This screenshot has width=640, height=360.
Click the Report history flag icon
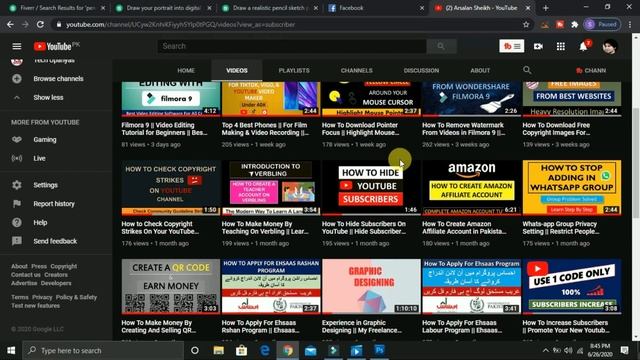17,204
